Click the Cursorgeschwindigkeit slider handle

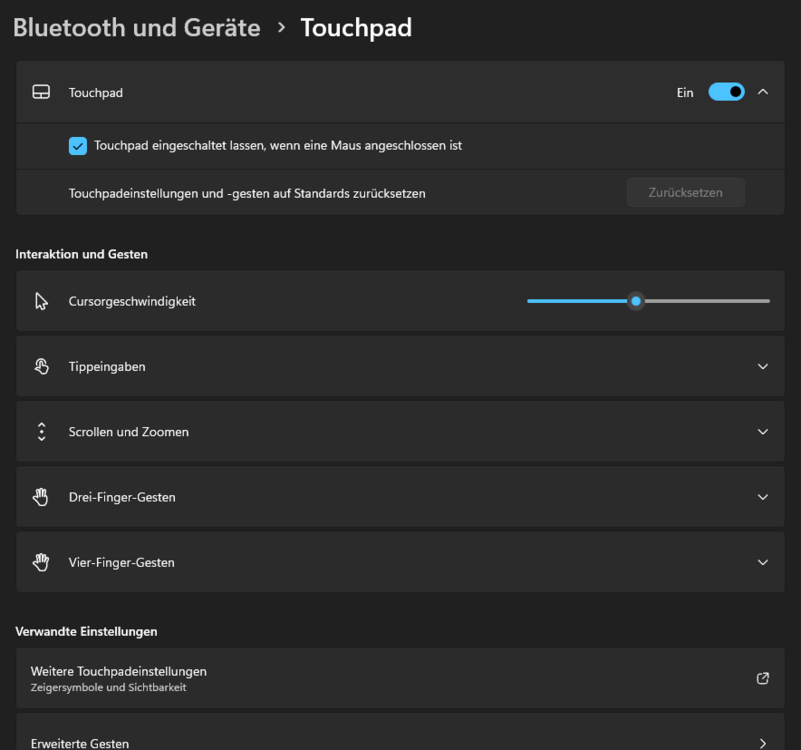[636, 301]
